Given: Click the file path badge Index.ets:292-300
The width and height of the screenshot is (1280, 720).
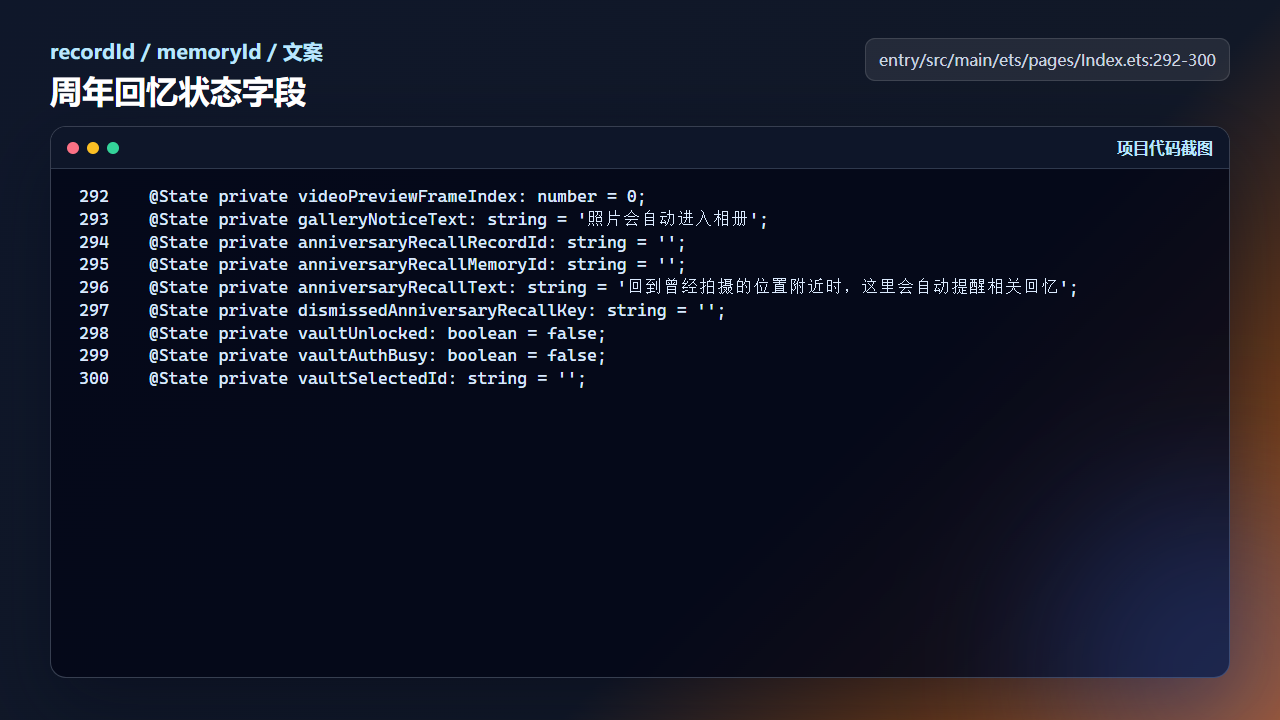Looking at the screenshot, I should [x=1047, y=60].
